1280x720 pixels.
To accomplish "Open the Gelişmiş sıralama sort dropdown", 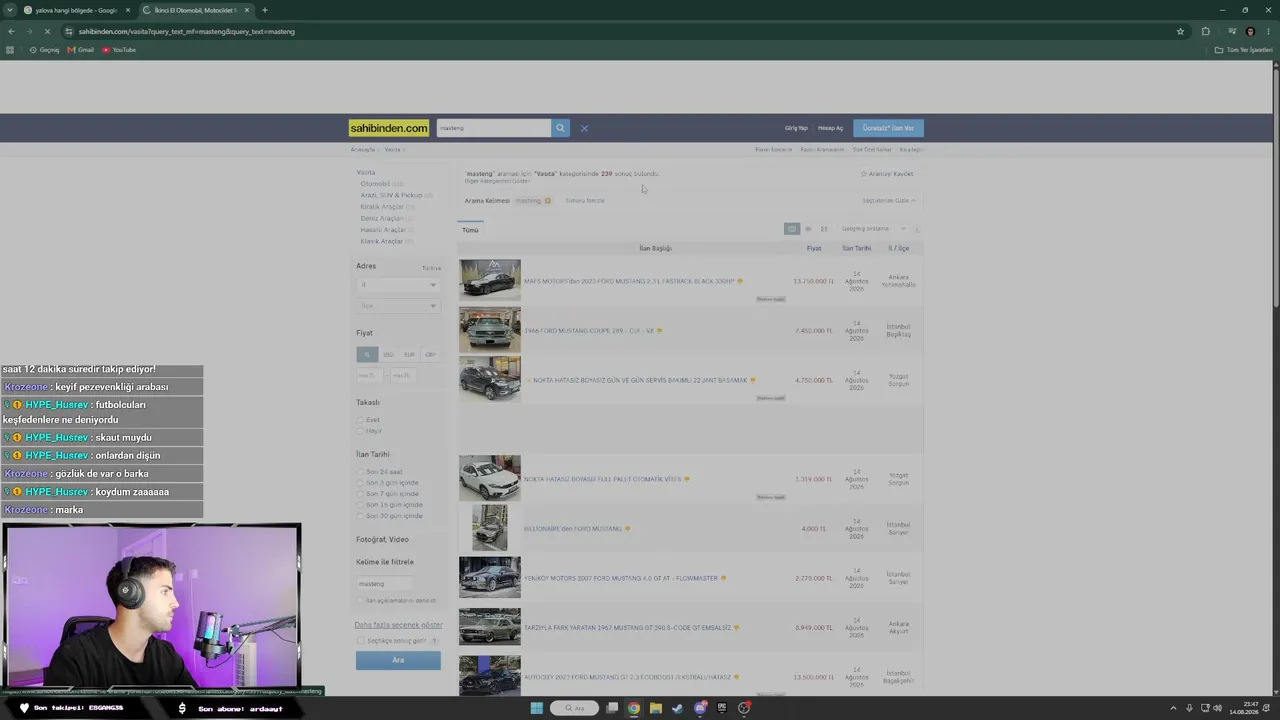I will (x=873, y=229).
